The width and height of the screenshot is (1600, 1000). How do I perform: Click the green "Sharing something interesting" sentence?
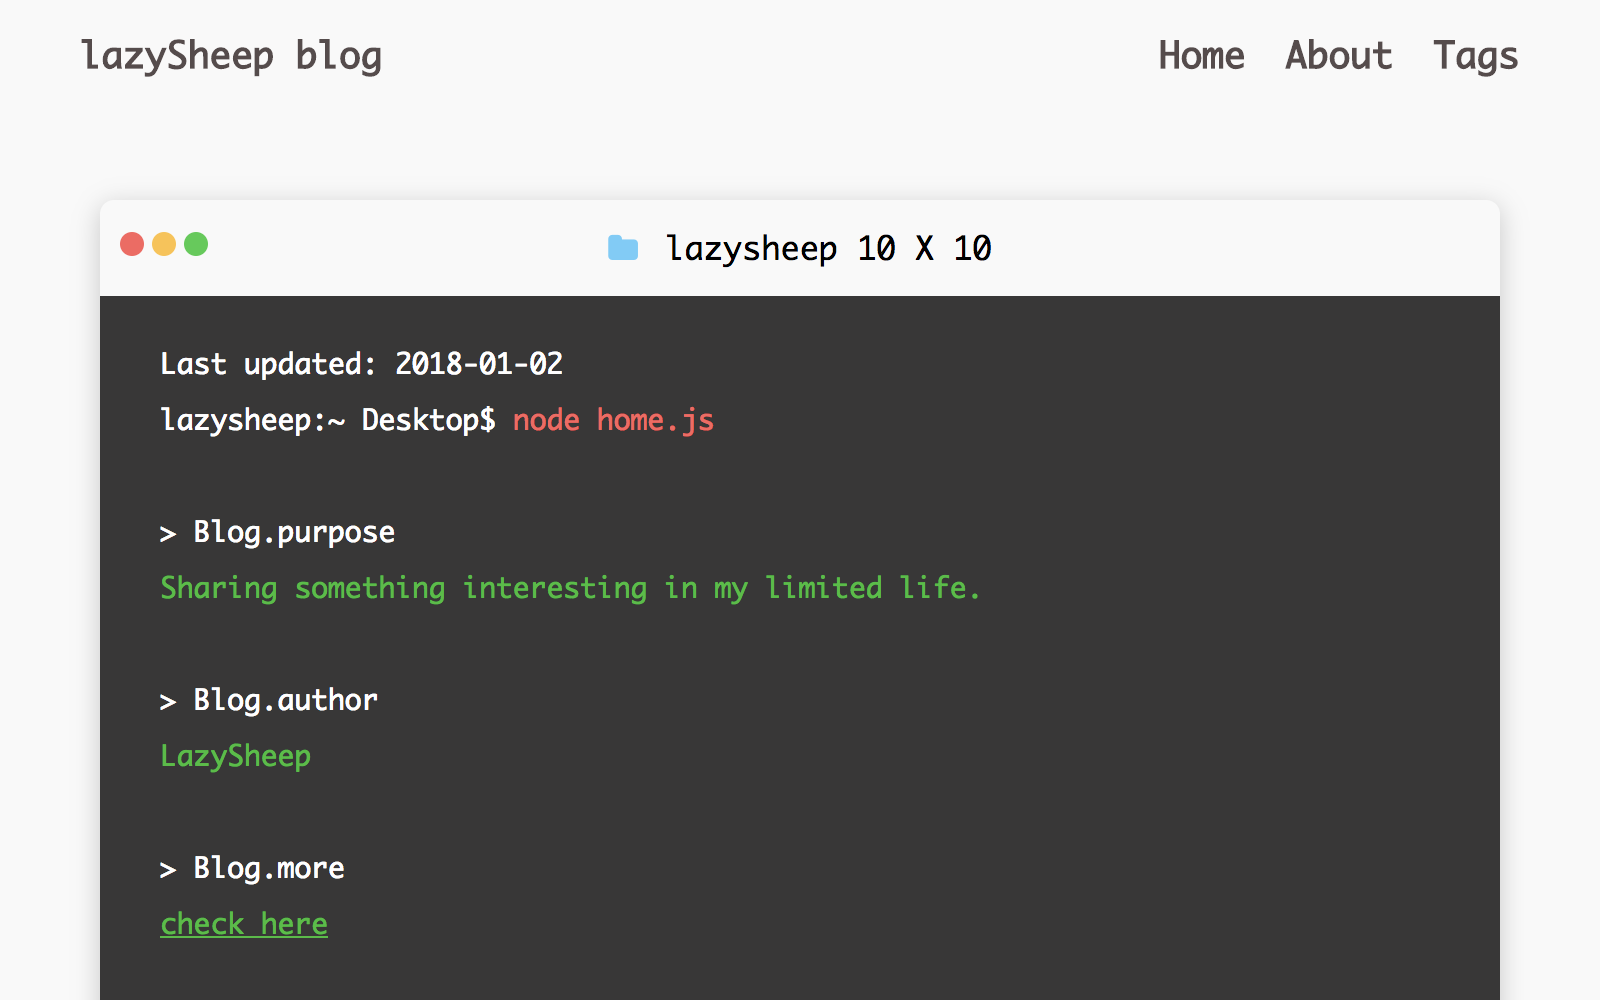pyautogui.click(x=570, y=588)
